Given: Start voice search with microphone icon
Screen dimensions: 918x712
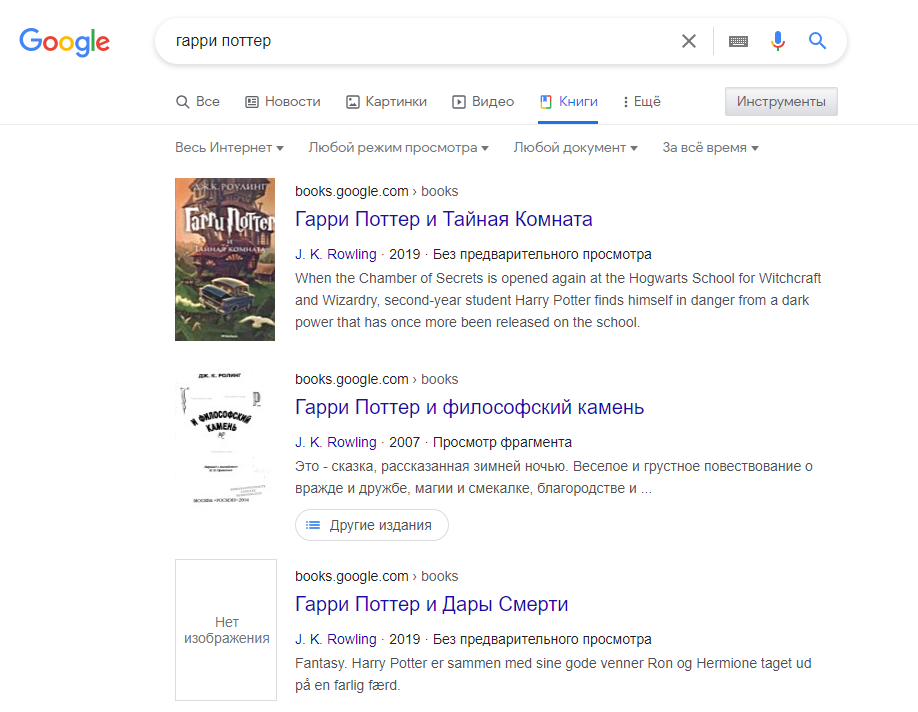Looking at the screenshot, I should click(x=777, y=41).
